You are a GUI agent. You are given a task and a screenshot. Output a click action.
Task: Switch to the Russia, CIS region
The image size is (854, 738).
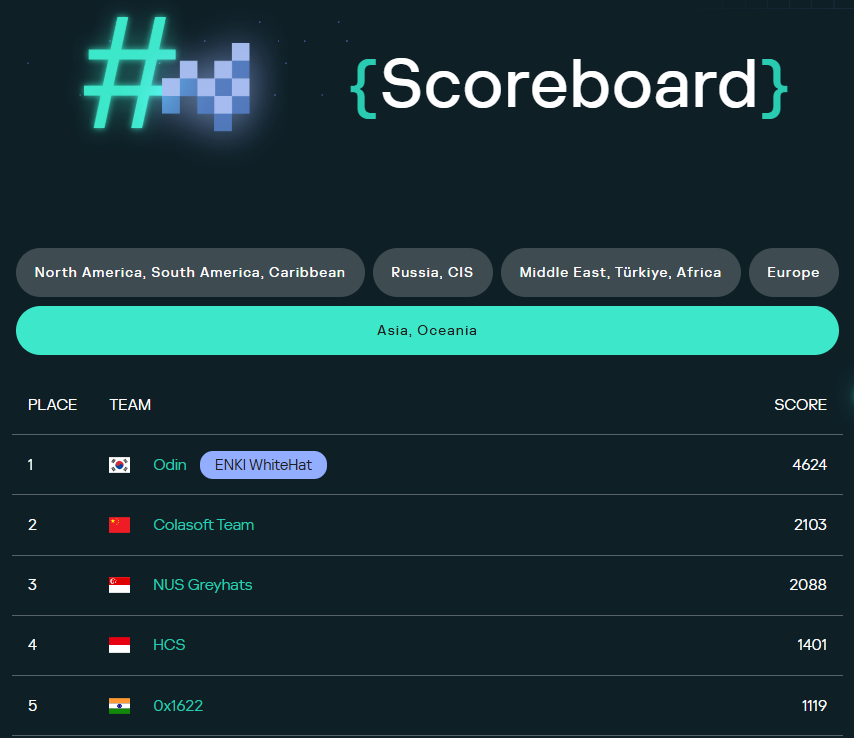[x=432, y=272]
